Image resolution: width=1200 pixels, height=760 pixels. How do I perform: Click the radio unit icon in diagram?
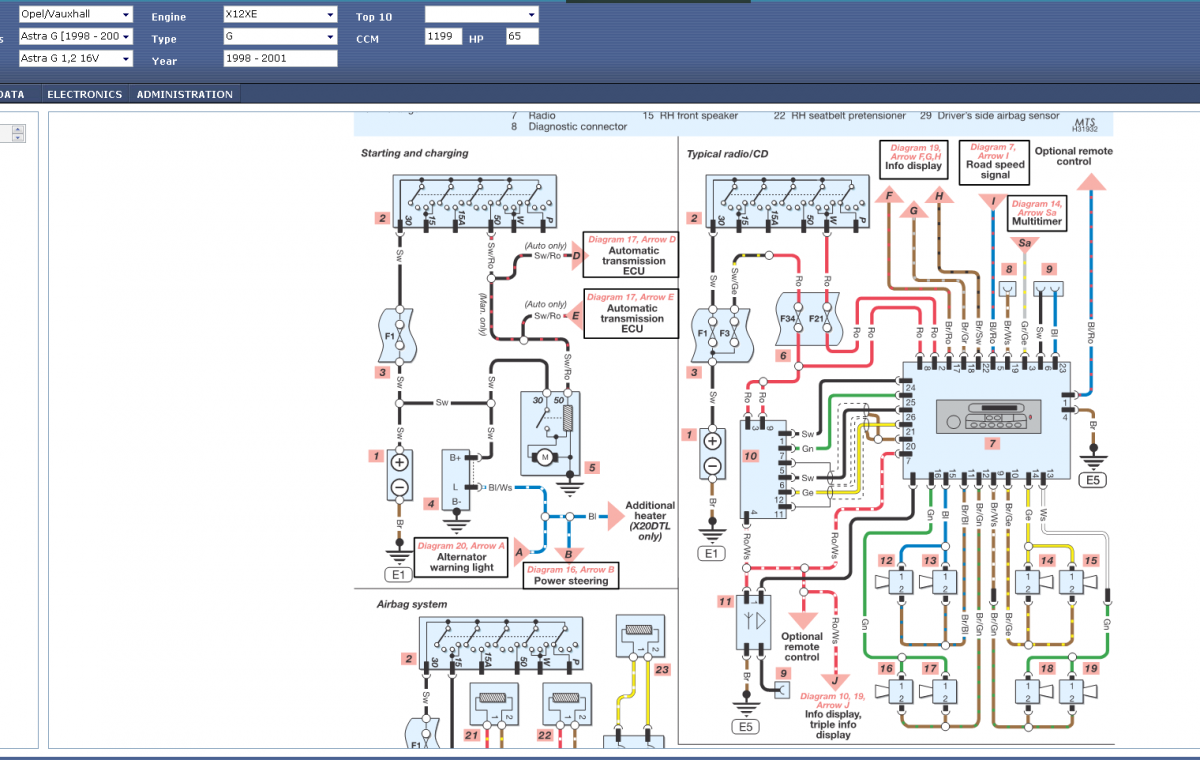983,417
